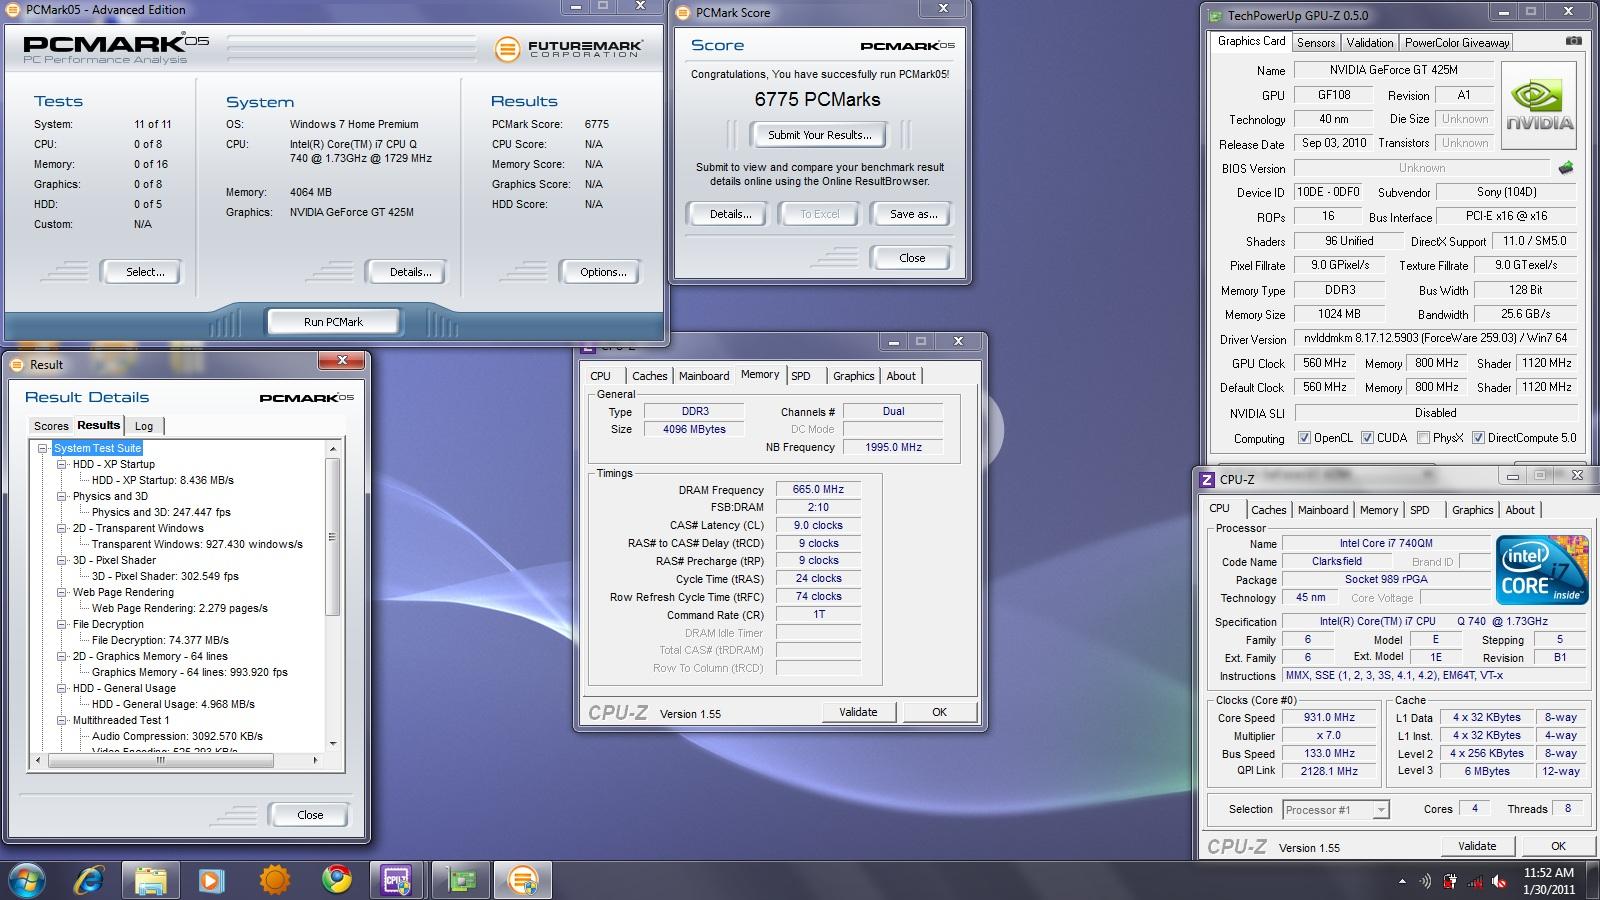Screen dimensions: 1600x900
Task: Collapse the HDD - General Usage node
Action: (62, 688)
